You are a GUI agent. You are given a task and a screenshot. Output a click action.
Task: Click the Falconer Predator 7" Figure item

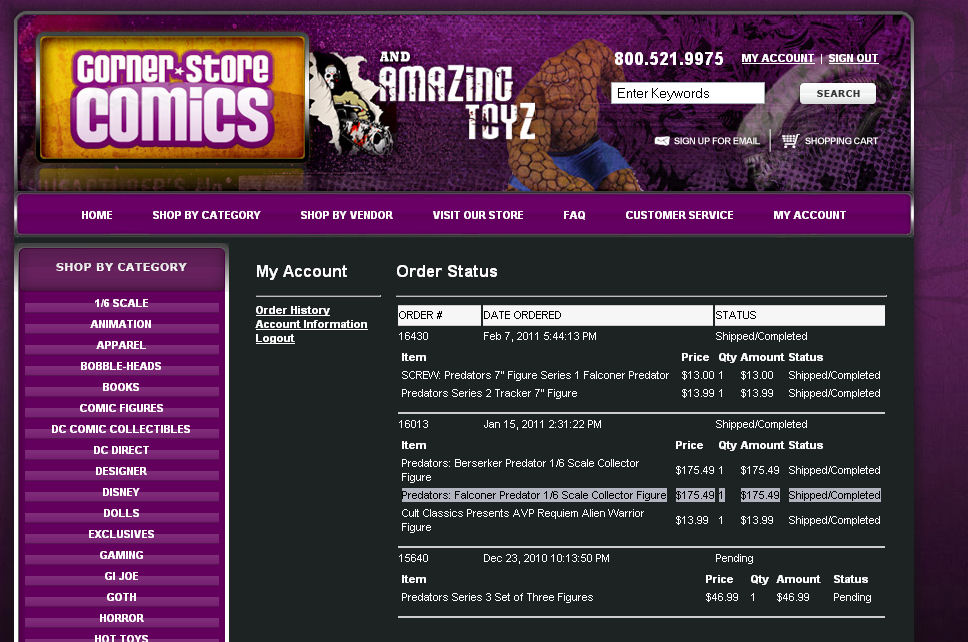point(535,375)
